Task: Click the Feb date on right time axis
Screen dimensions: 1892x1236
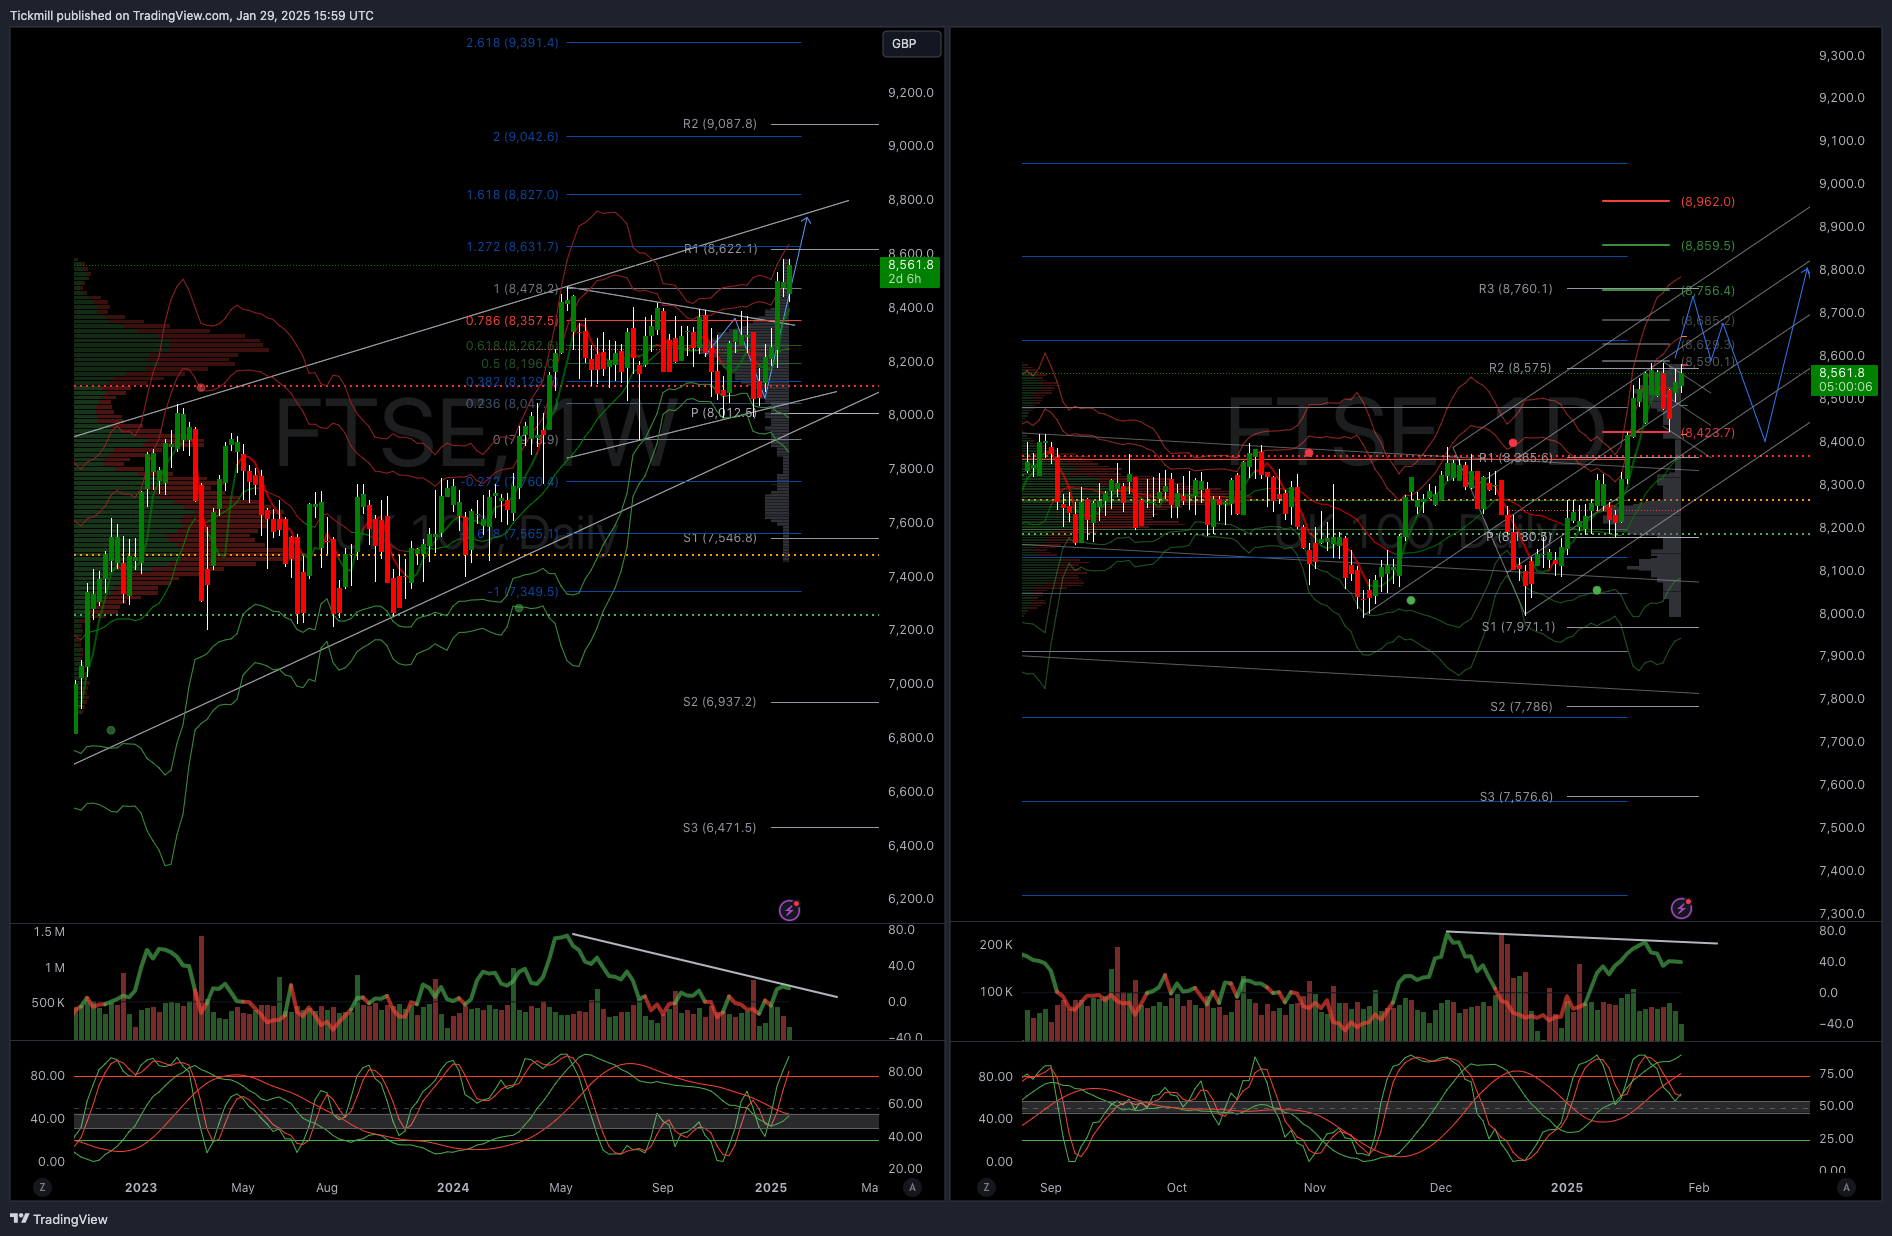Action: [1699, 1188]
